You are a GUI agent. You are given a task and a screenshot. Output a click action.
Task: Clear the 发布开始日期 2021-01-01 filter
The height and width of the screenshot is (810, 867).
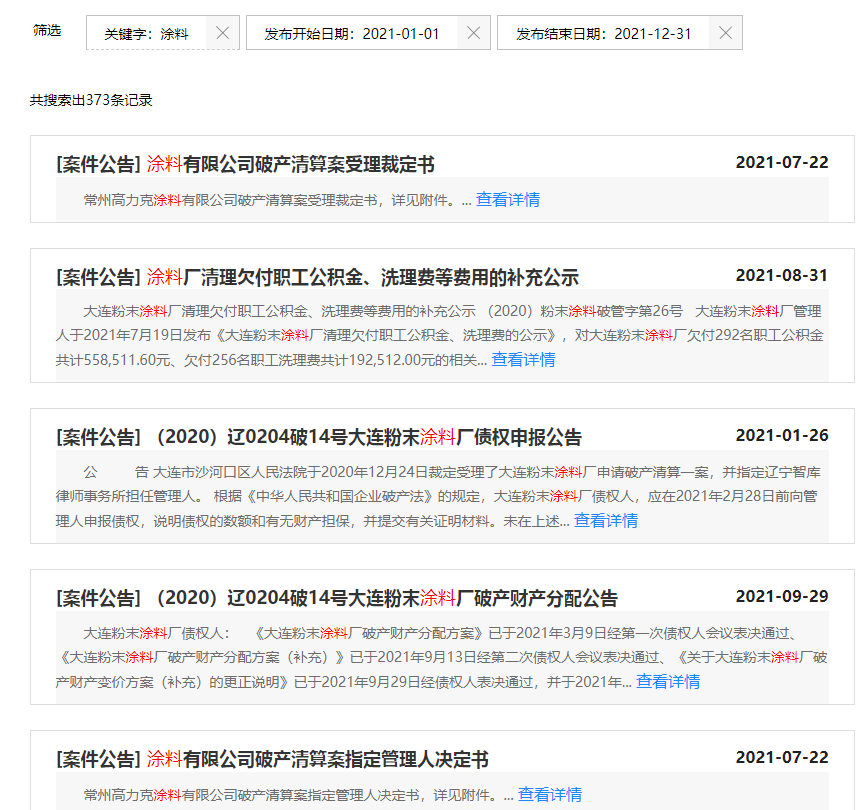click(474, 33)
